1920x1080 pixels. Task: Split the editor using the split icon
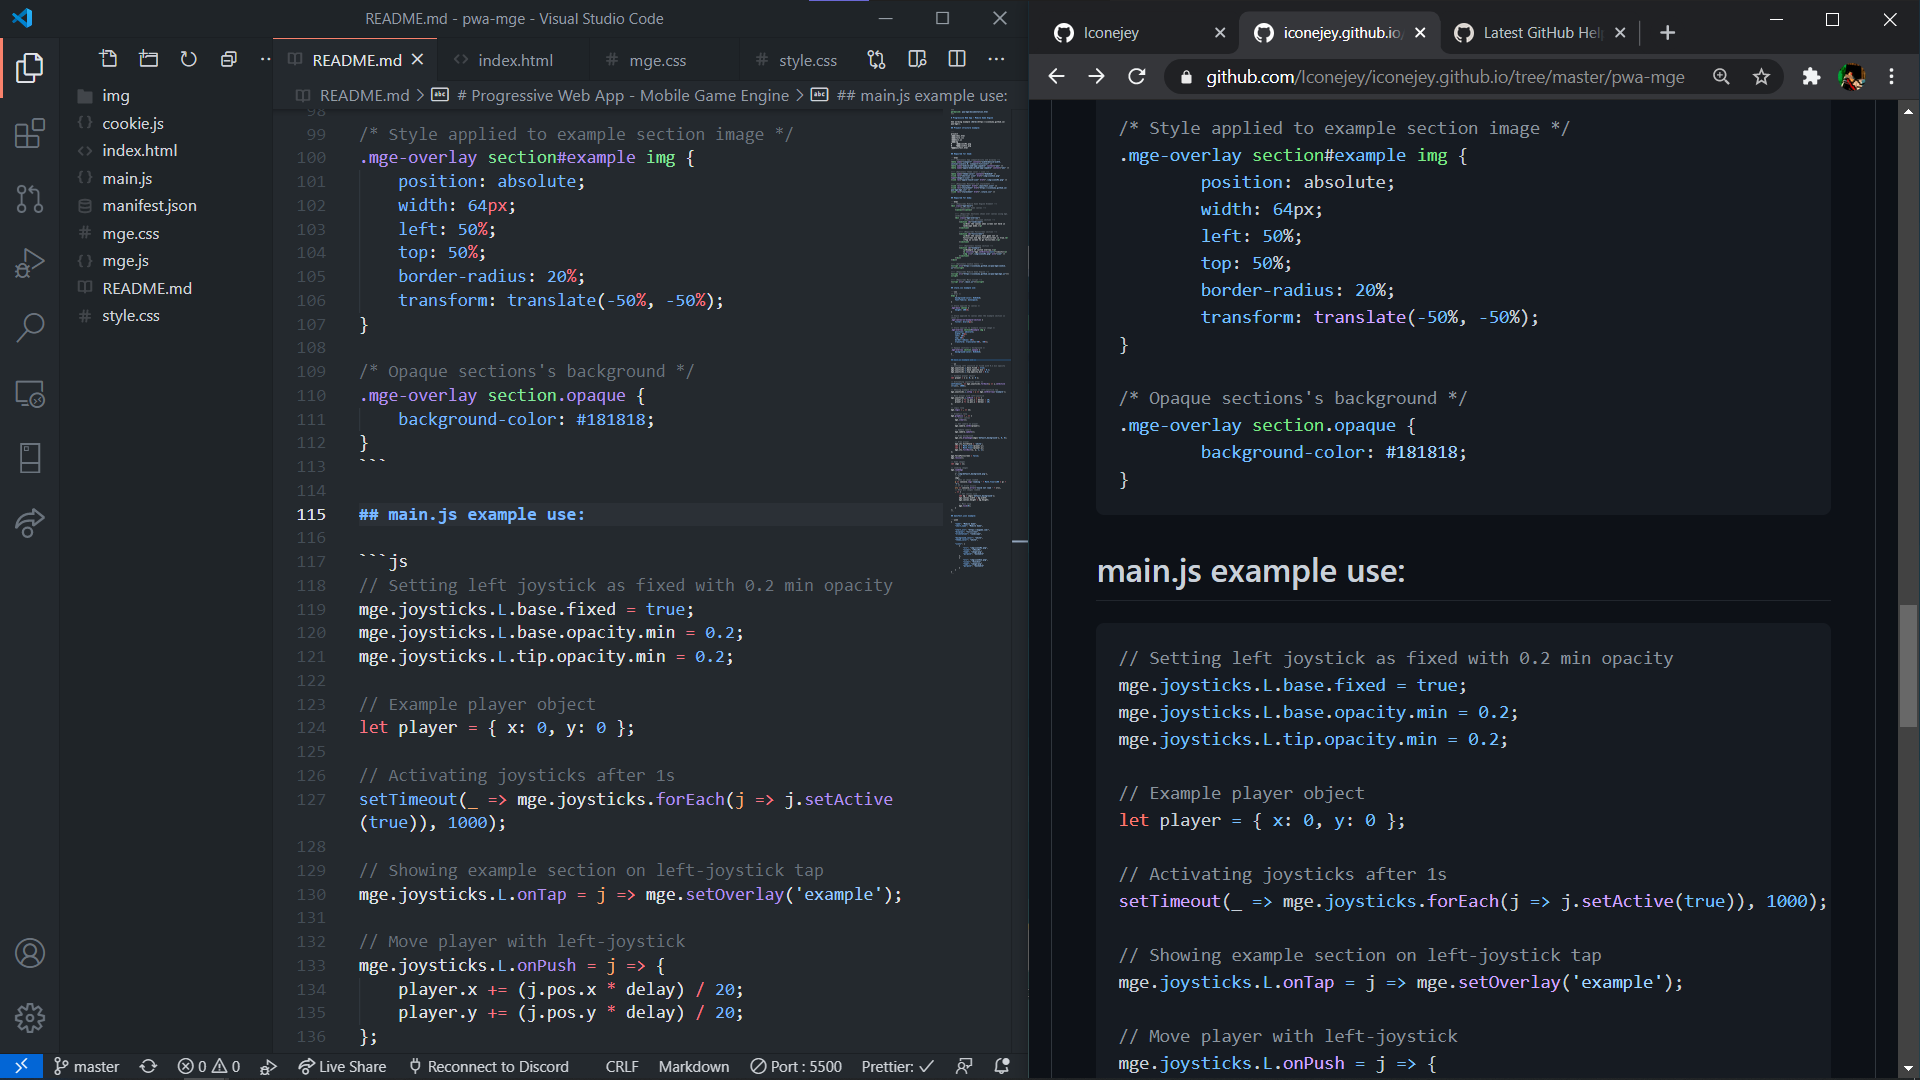click(x=956, y=59)
